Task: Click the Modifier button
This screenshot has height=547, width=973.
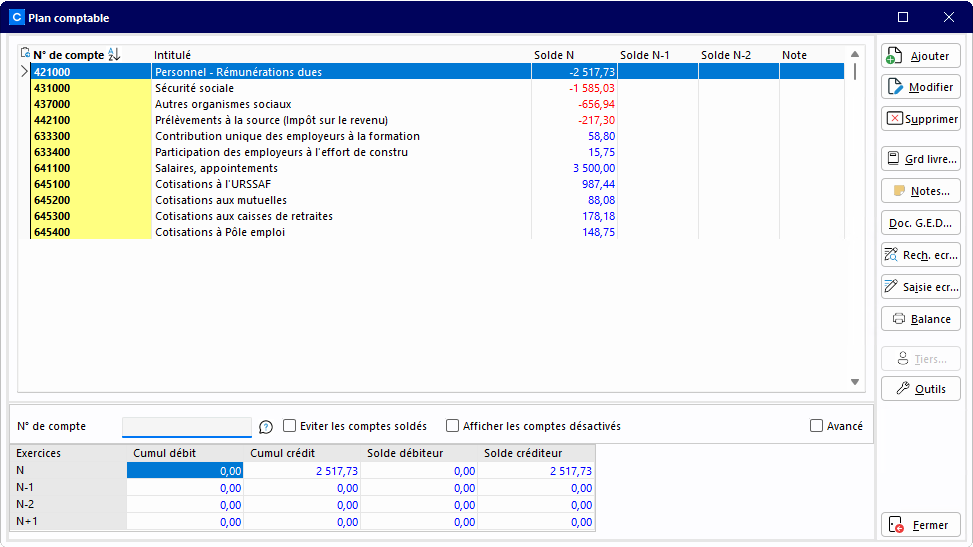Action: click(921, 87)
